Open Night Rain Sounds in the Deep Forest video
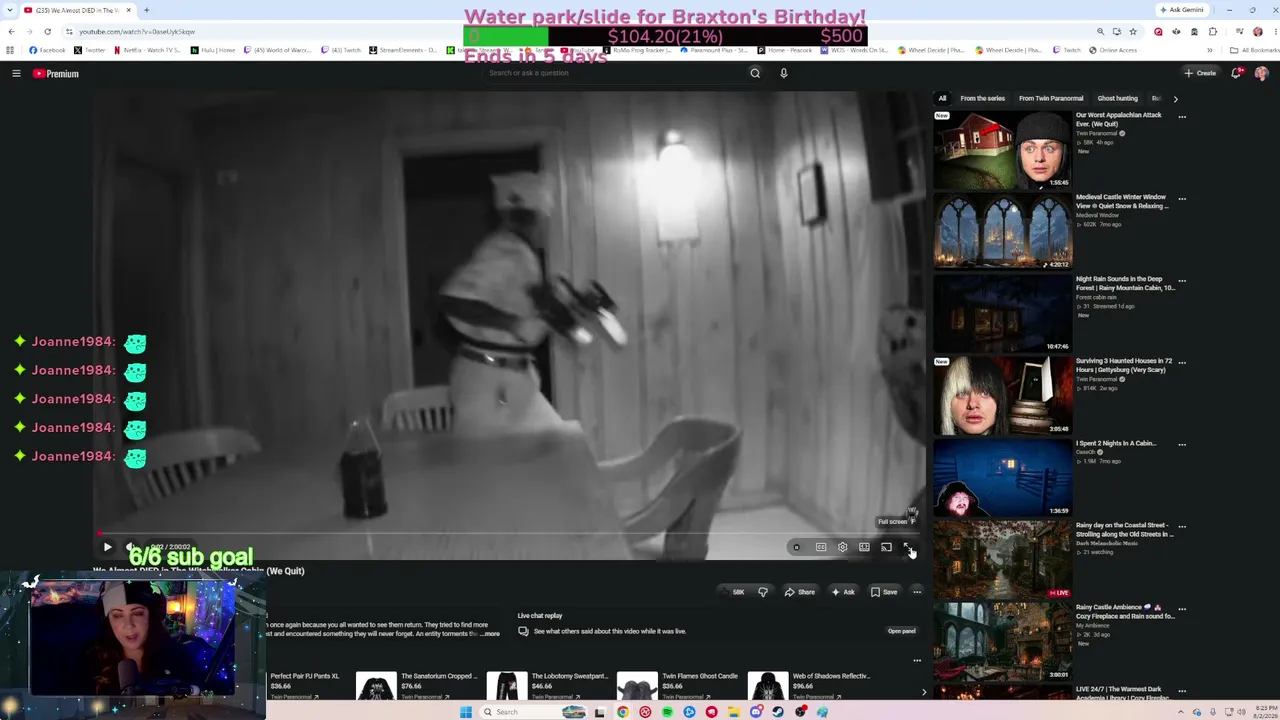Image resolution: width=1280 pixels, height=720 pixels. click(x=1003, y=313)
